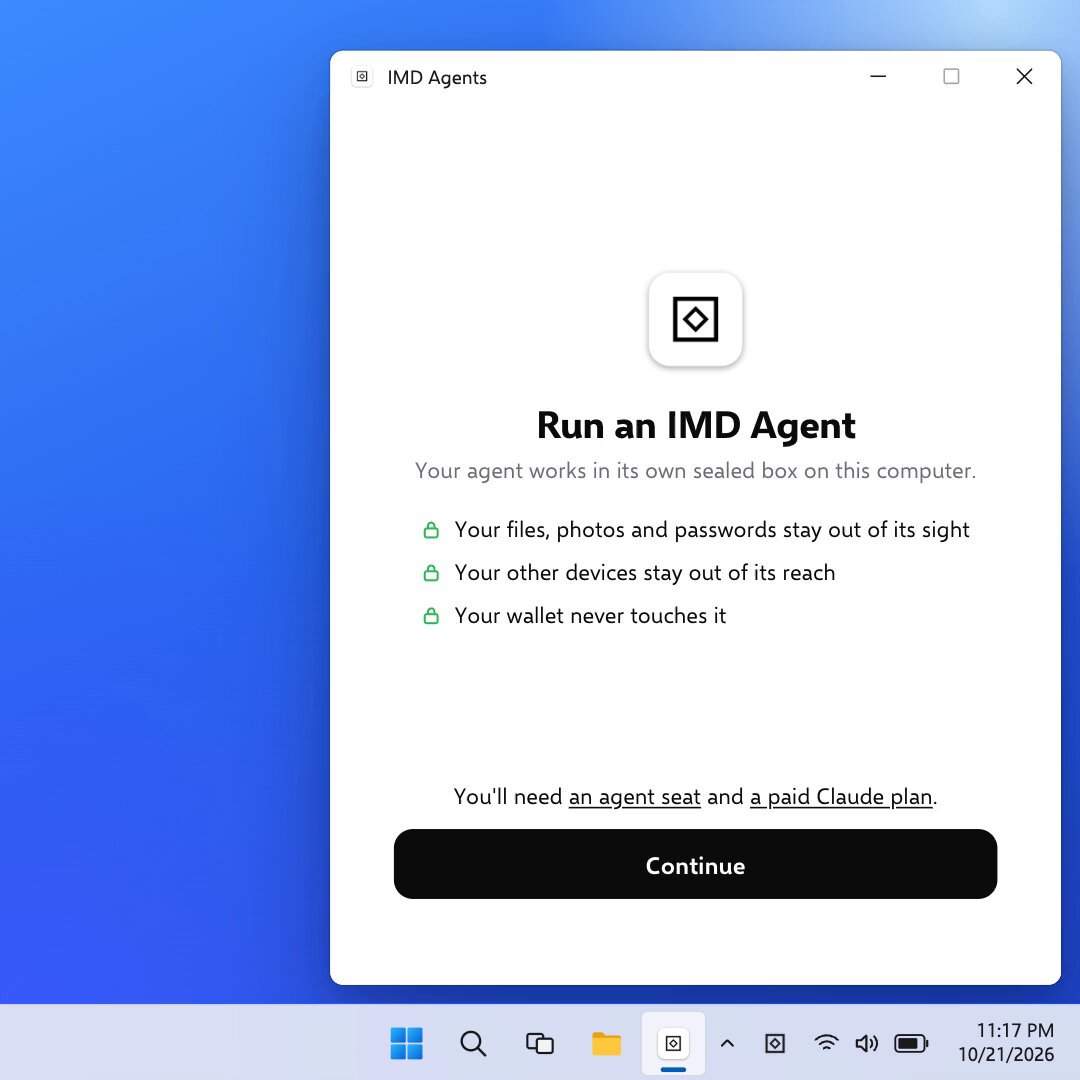Click 'Your agent works in its own sealed box' text
Viewport: 1080px width, 1080px height.
pyautogui.click(x=695, y=471)
